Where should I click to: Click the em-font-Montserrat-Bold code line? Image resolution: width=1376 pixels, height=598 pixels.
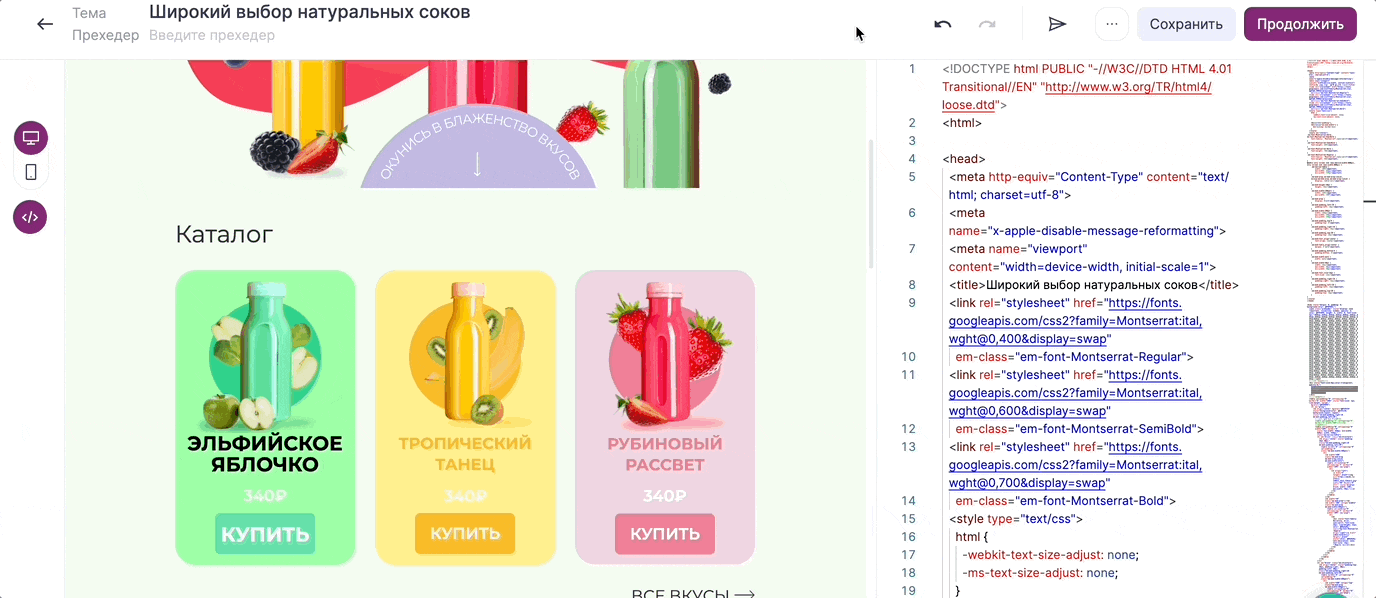pyautogui.click(x=1065, y=501)
